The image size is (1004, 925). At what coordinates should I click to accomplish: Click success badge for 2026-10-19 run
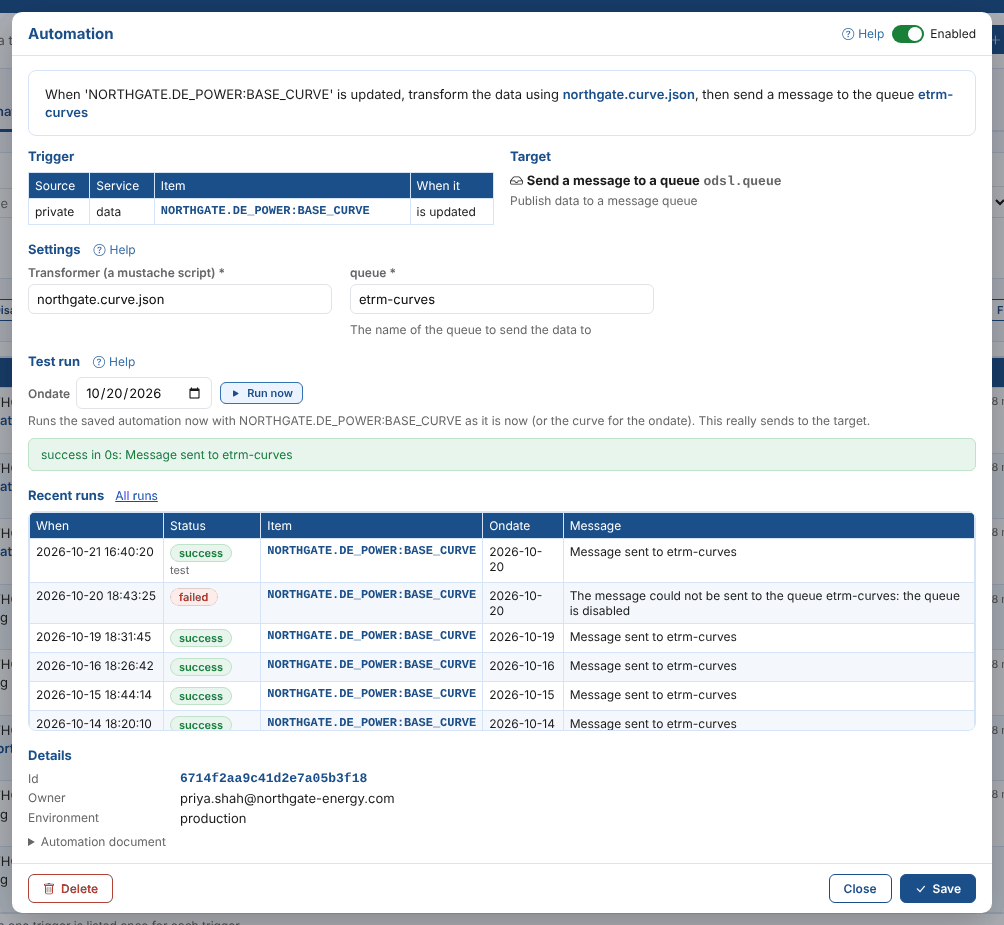(200, 638)
